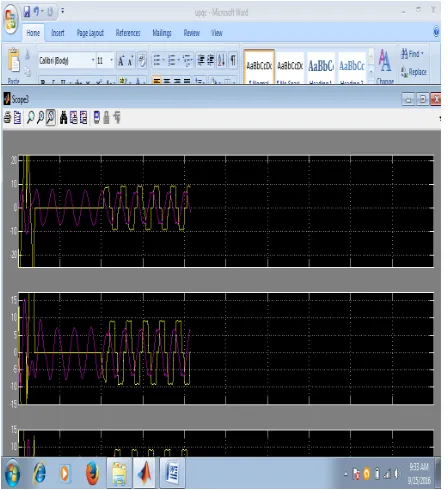Image resolution: width=448 pixels, height=490 pixels.
Task: Click the Decrease Indent icon
Action: click(201, 60)
